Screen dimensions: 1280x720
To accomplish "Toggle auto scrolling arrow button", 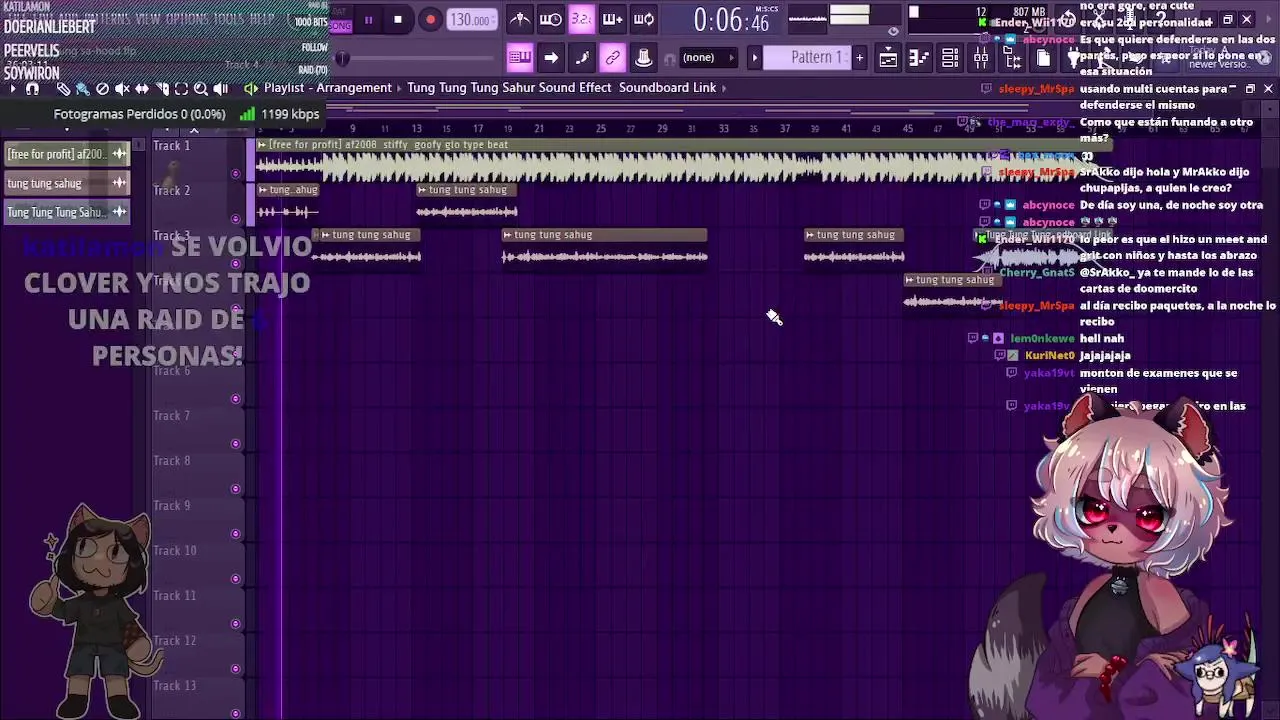I will 550,57.
